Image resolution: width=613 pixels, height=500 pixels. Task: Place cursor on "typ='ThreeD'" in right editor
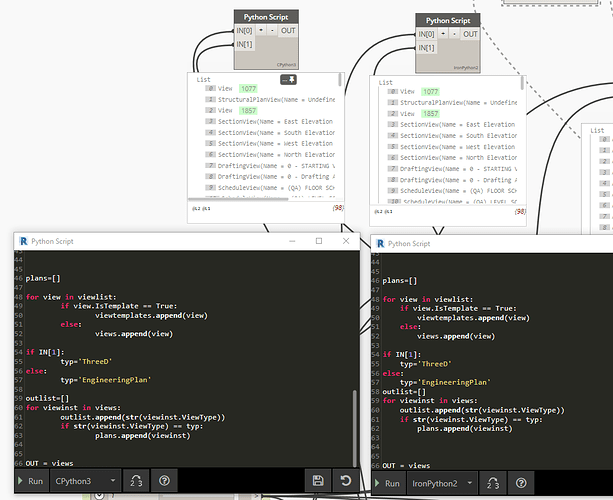coord(426,364)
